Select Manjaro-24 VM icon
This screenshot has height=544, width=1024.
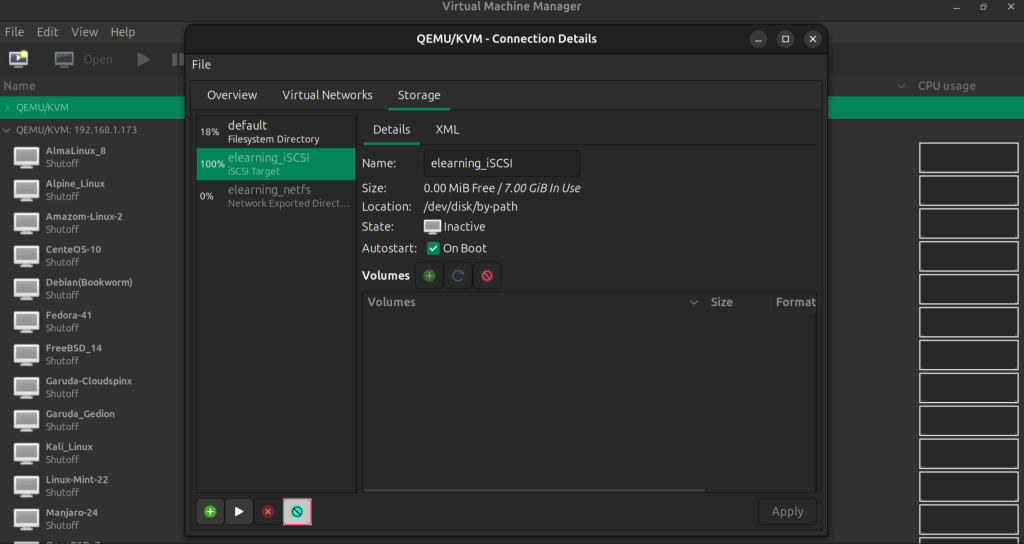27,519
